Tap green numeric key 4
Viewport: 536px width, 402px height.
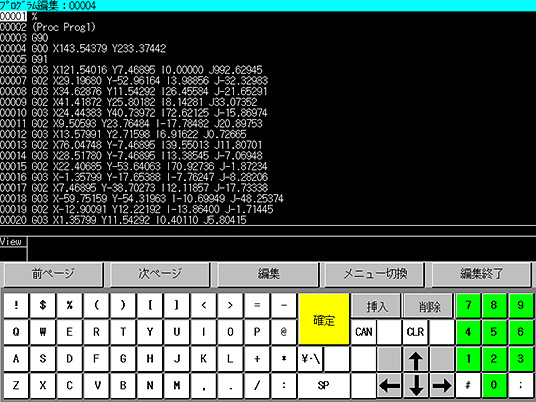pyautogui.click(x=468, y=332)
